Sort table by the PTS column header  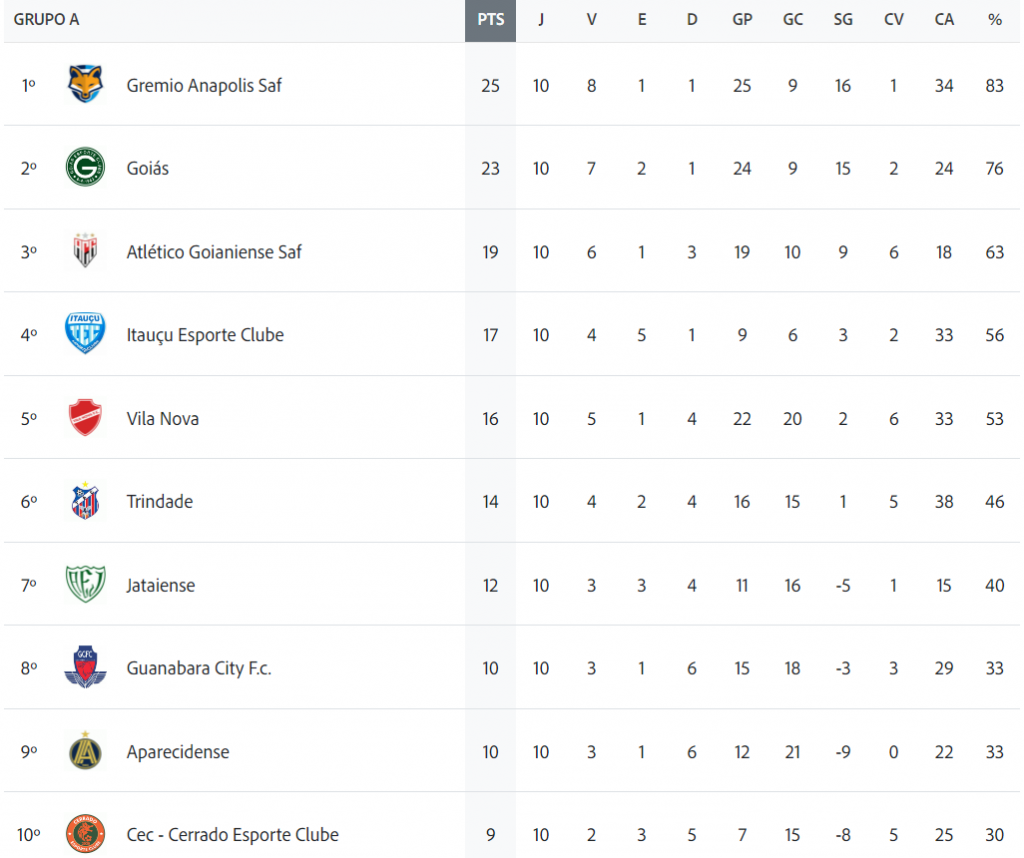[490, 20]
